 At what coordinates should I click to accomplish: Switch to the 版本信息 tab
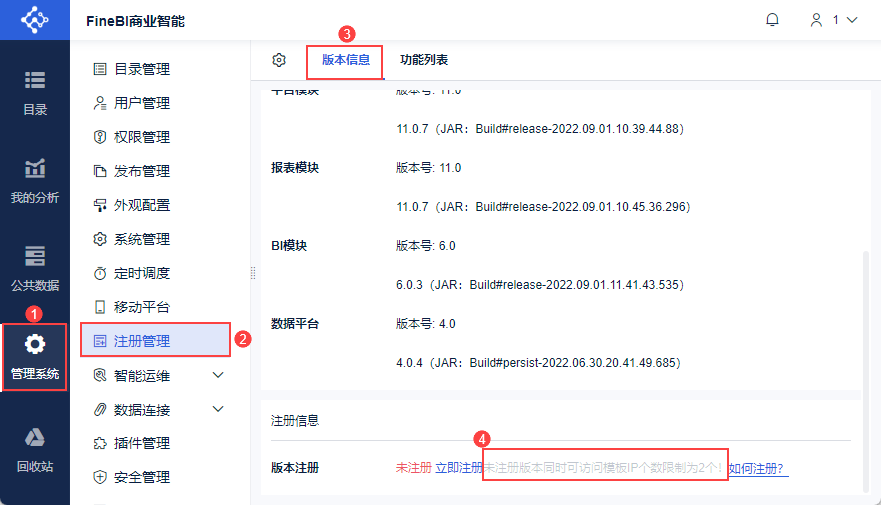(346, 60)
